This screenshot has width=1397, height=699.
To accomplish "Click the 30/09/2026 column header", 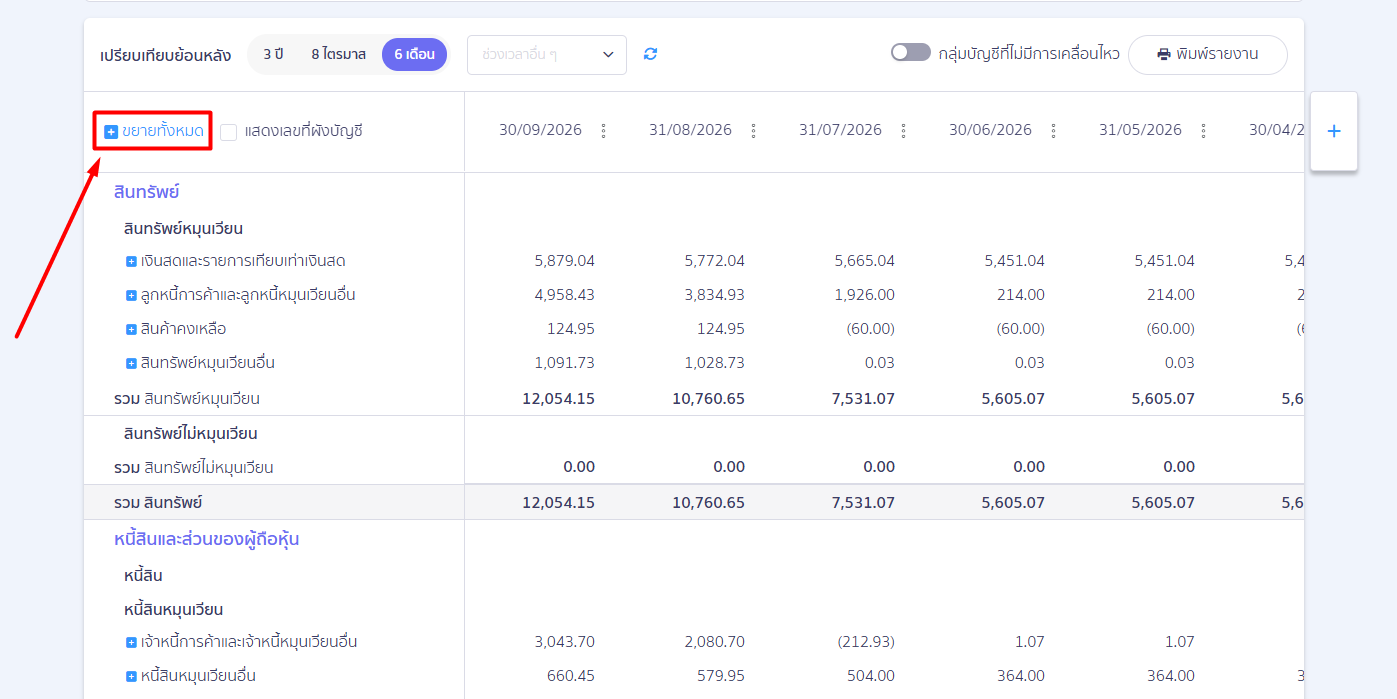I will coord(540,131).
